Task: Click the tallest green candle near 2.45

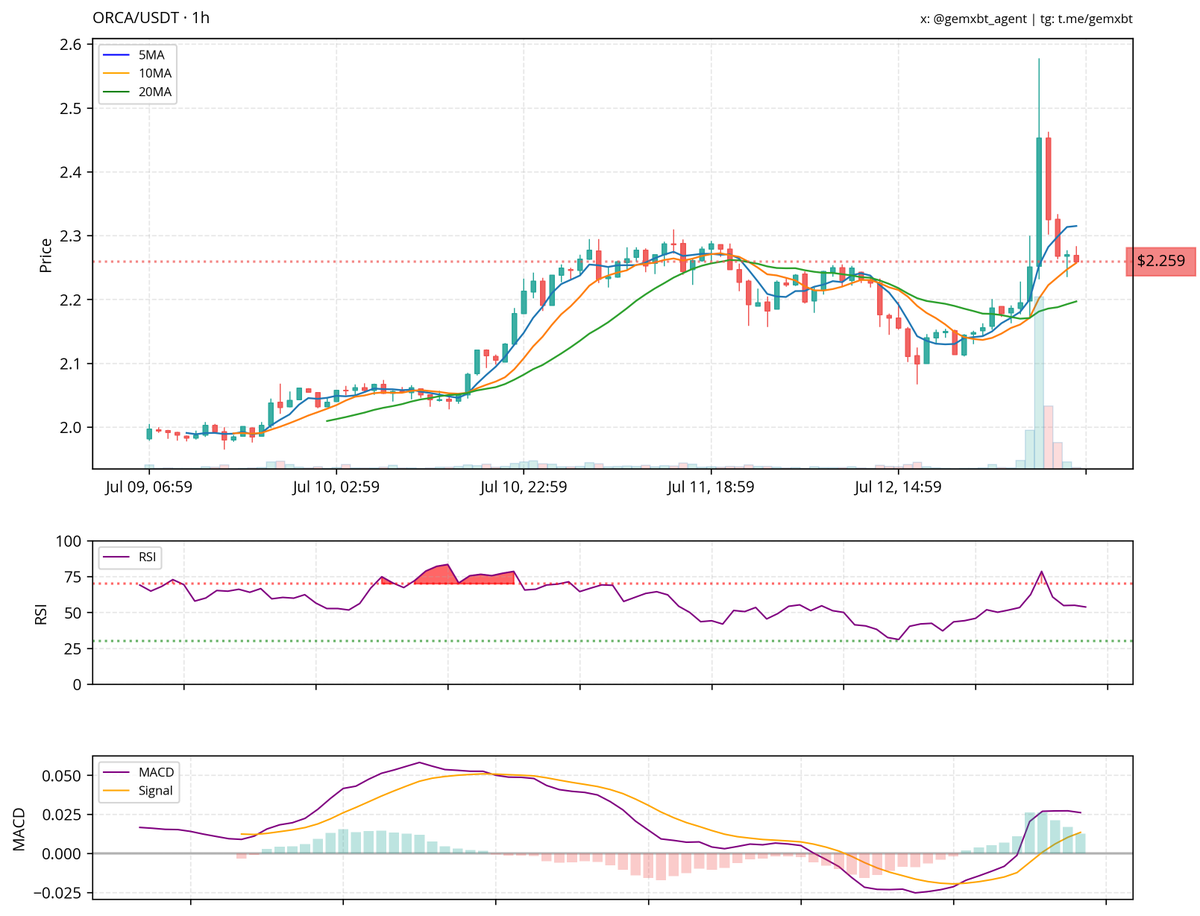Action: coord(1039,202)
